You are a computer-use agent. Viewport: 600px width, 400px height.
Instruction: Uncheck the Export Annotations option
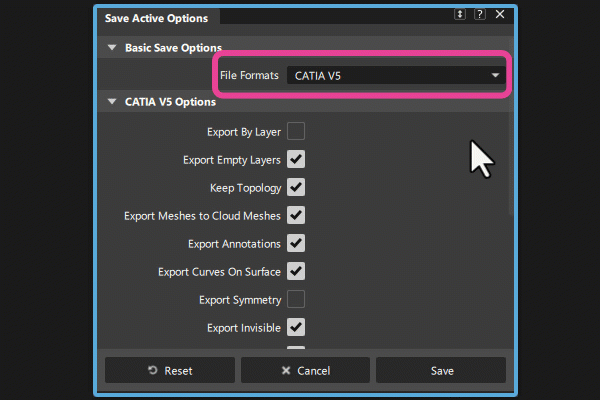[296, 243]
